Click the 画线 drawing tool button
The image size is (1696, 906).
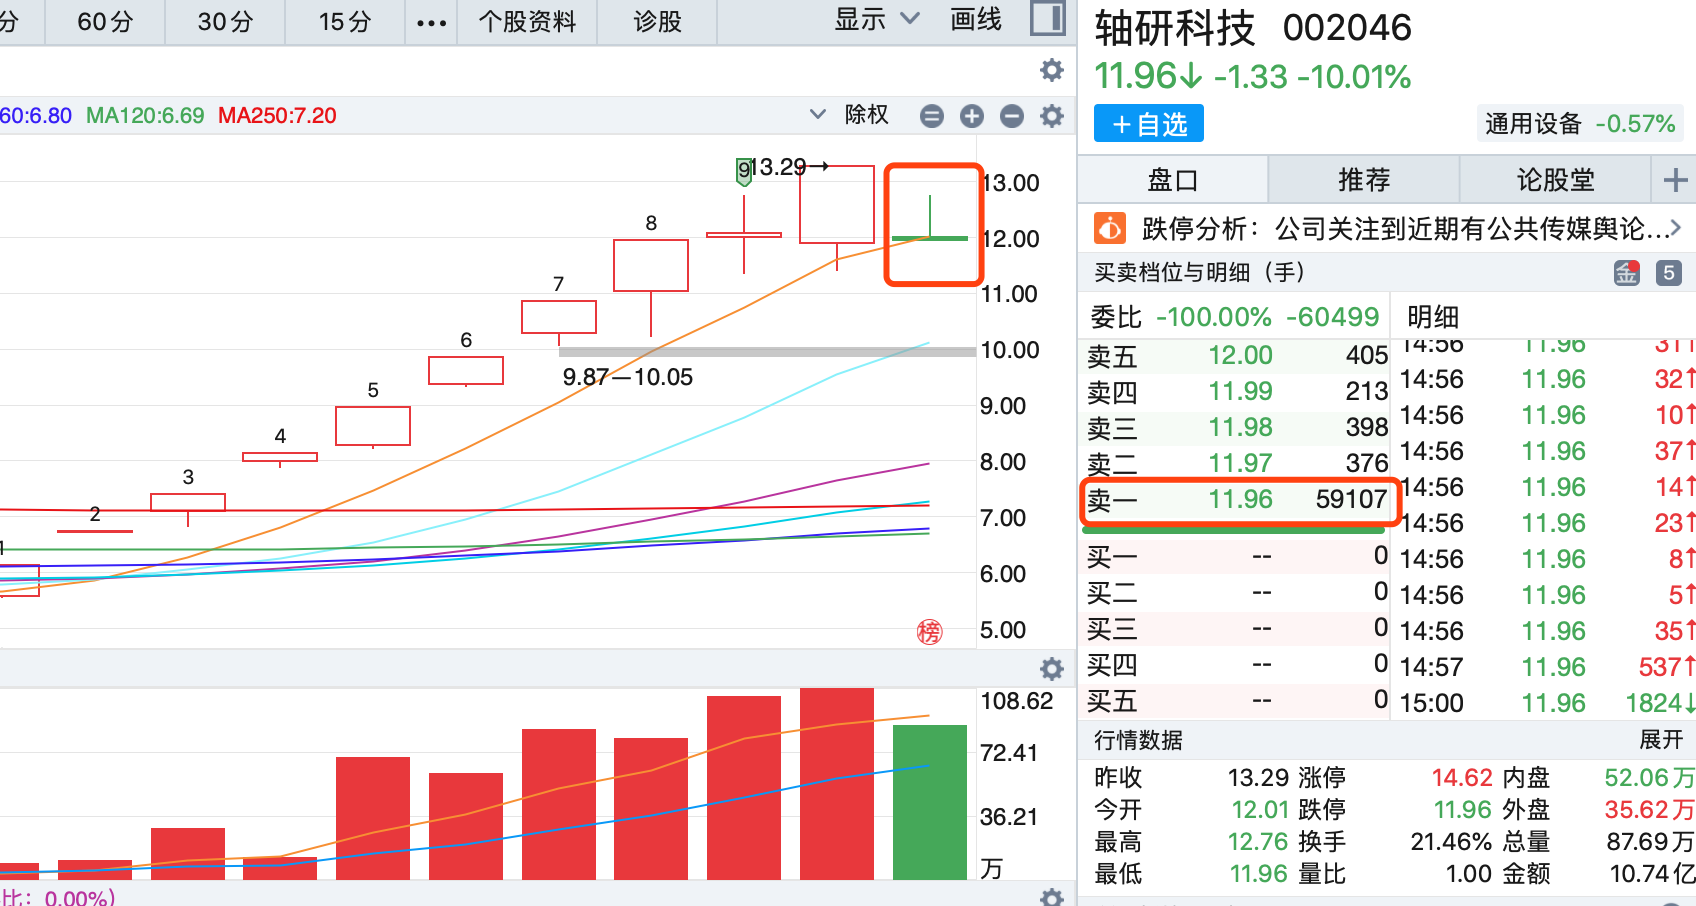(x=976, y=19)
